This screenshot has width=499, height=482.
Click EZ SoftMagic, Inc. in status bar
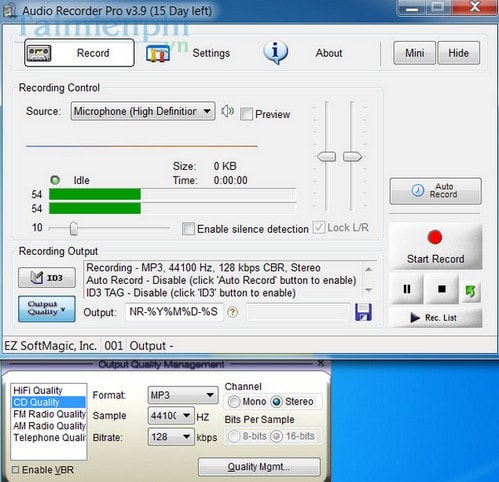pos(50,346)
